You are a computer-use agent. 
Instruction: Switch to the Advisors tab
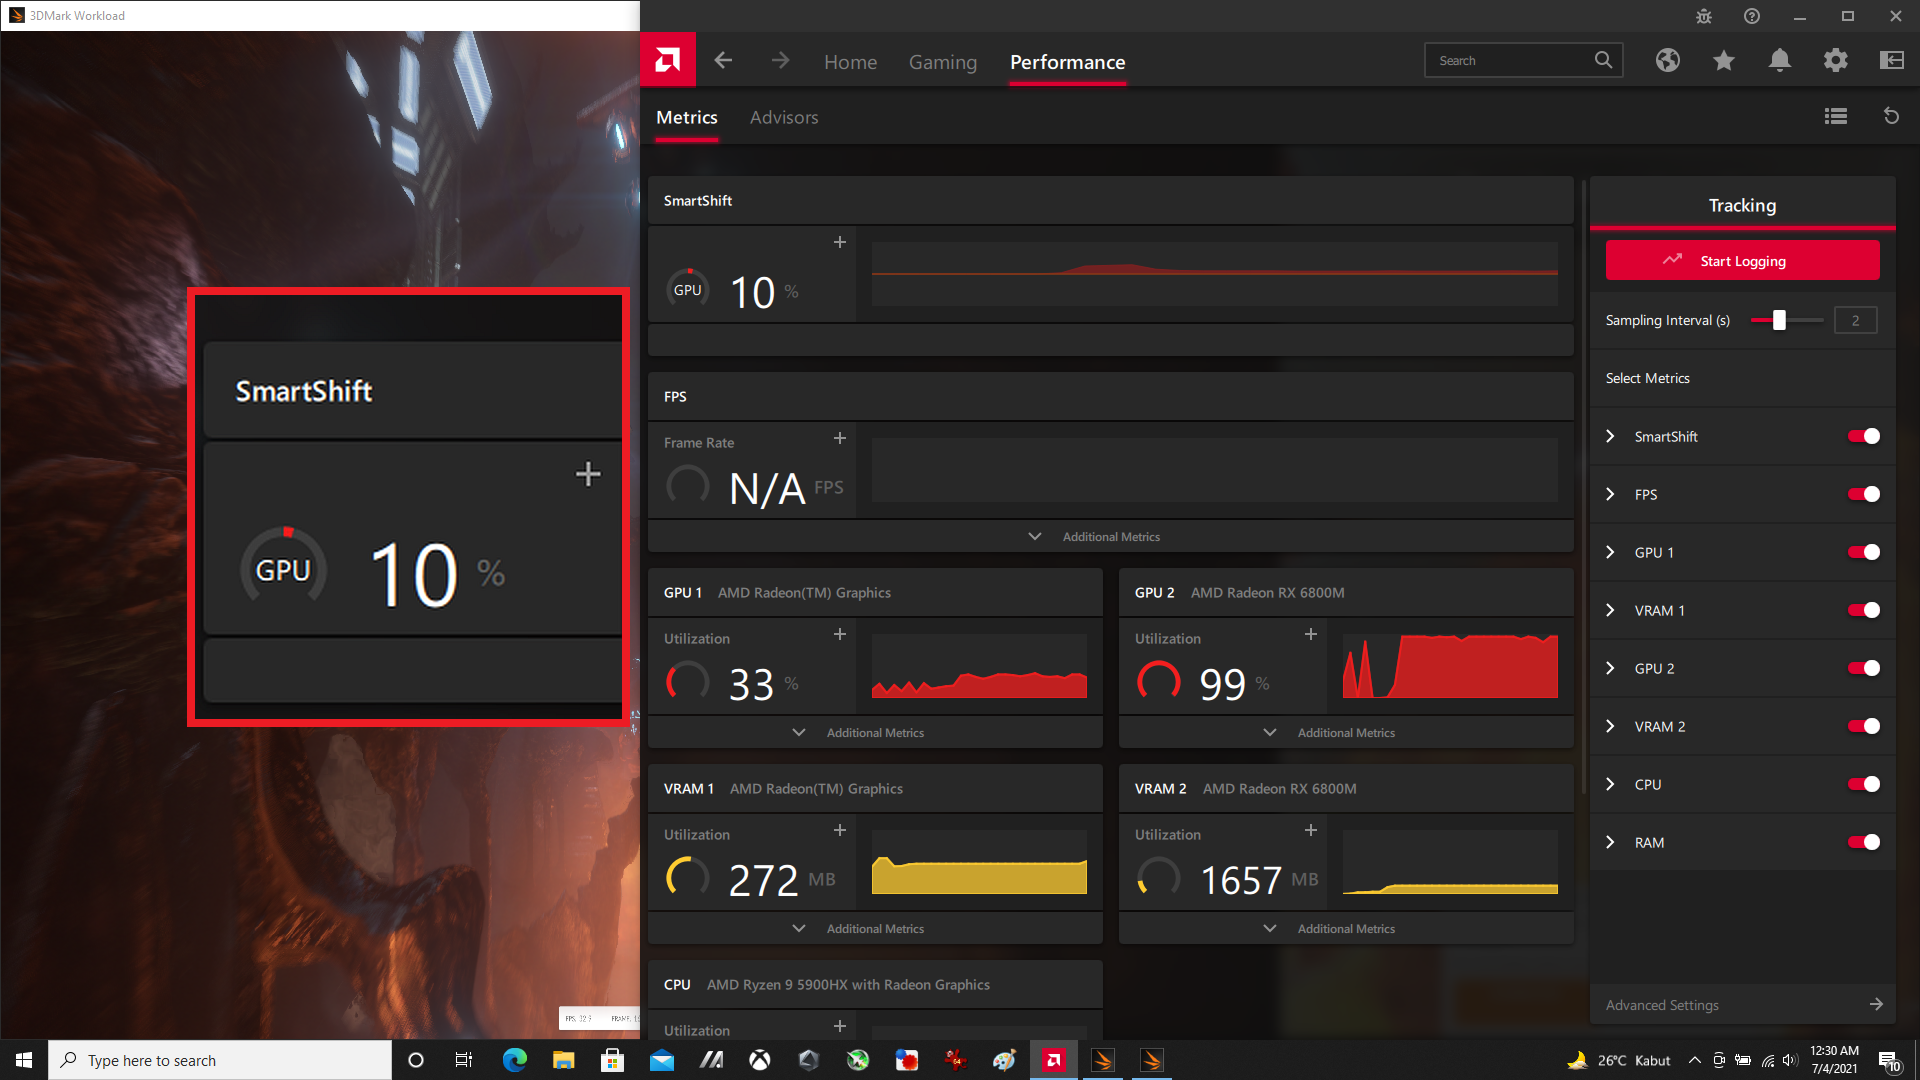coord(784,118)
